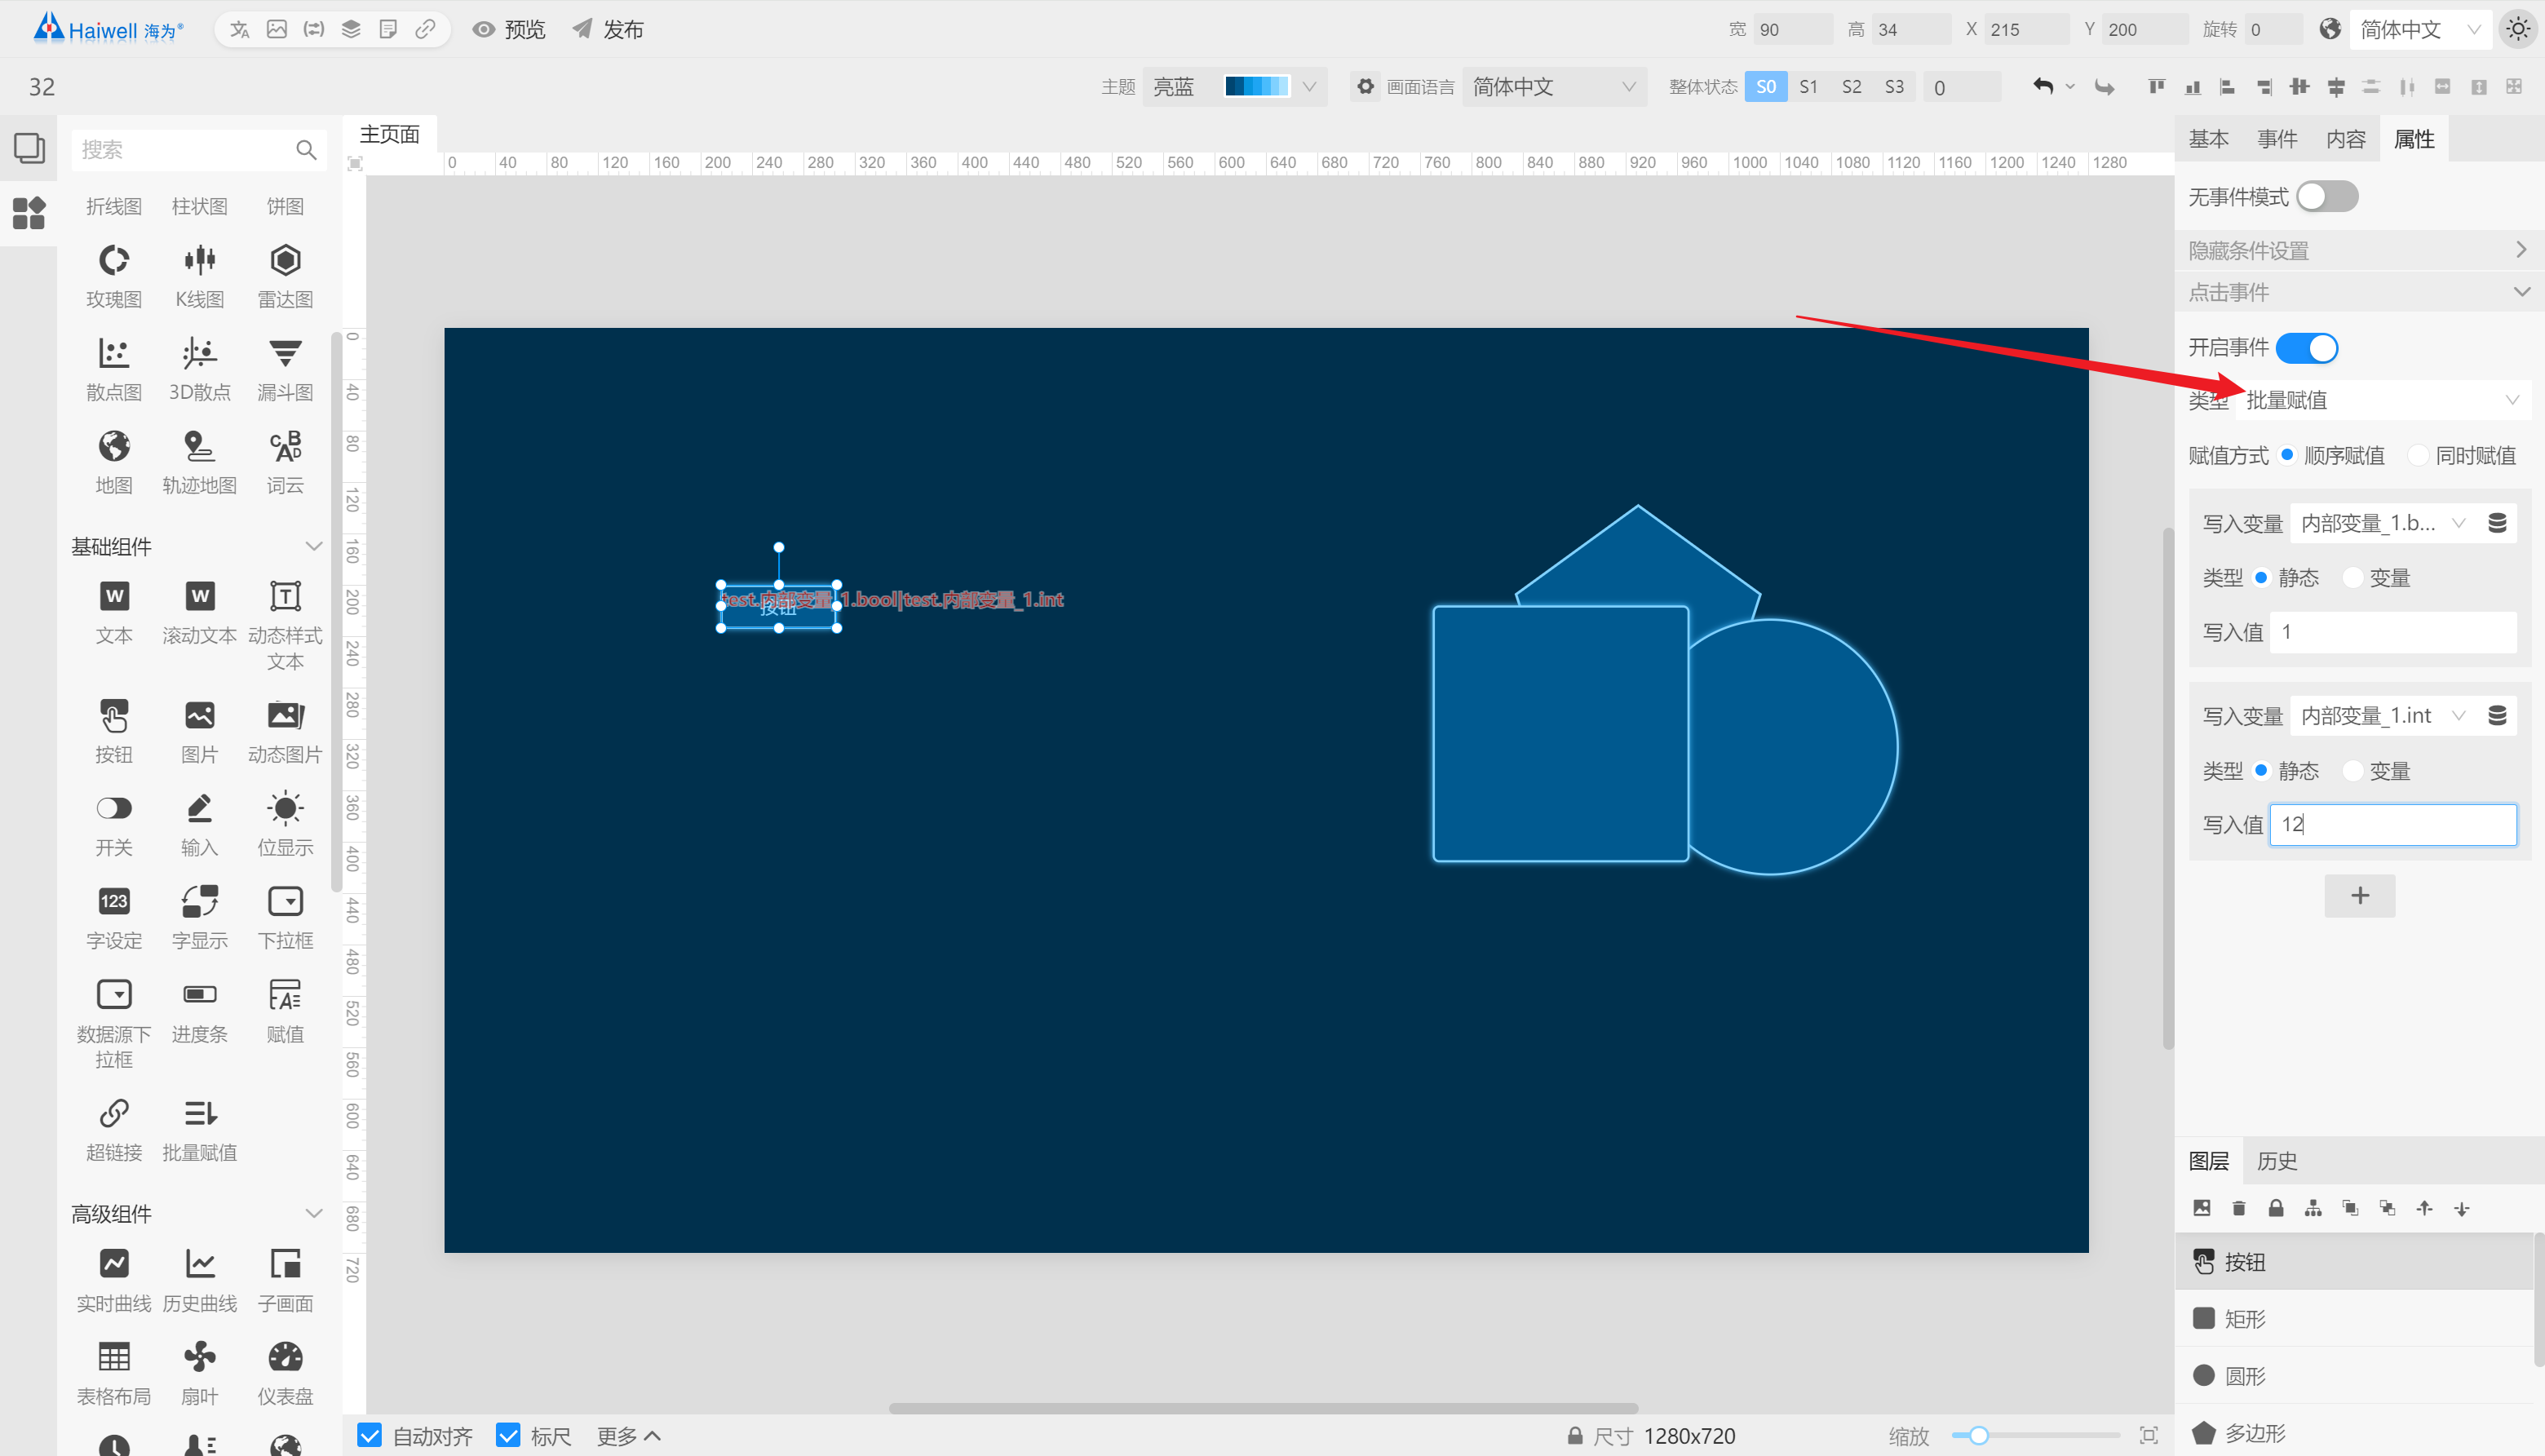The image size is (2545, 1456).
Task: Click the 缩放 zoom slider handle
Action: 1978,1436
